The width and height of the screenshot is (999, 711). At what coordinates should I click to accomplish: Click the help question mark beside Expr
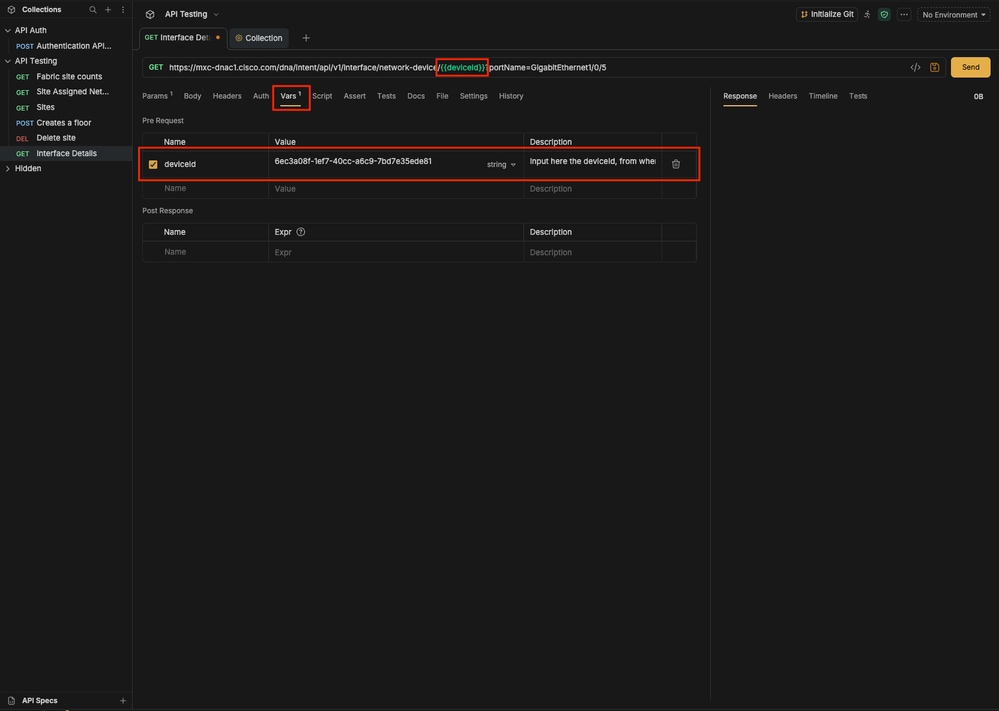point(301,232)
